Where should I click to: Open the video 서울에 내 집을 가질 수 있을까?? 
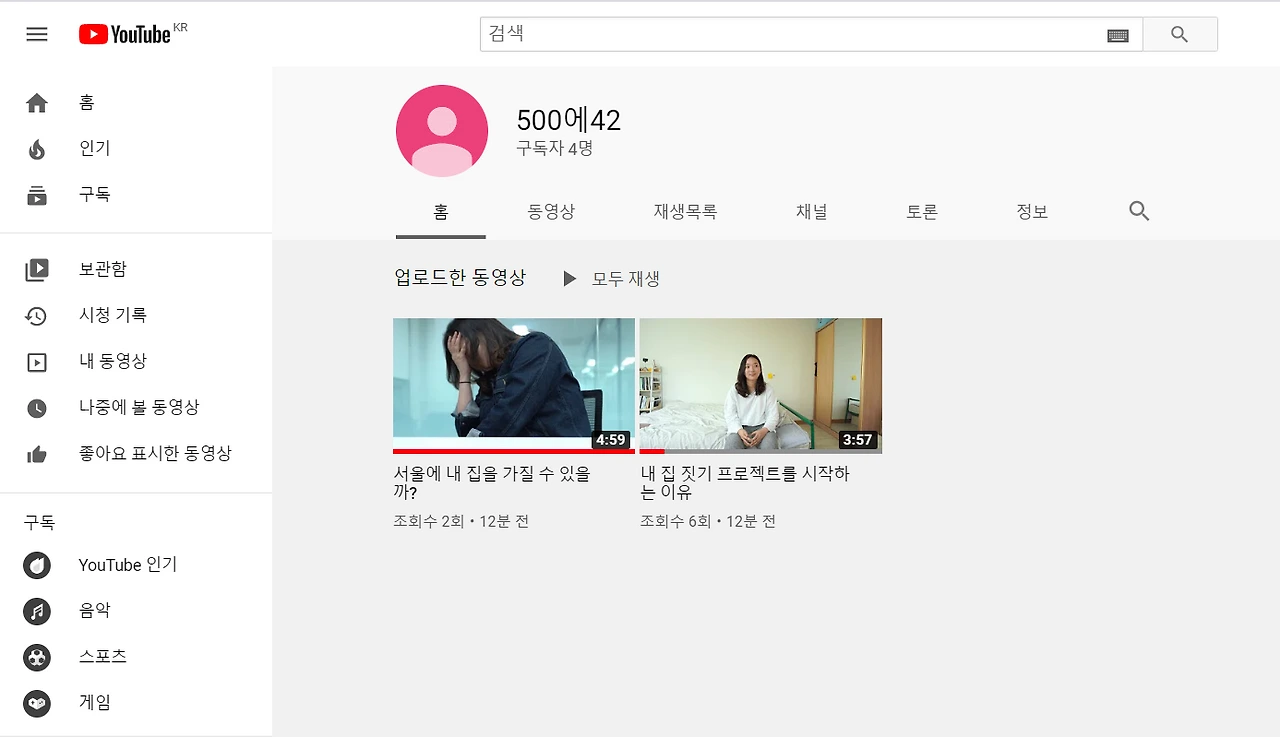[513, 385]
